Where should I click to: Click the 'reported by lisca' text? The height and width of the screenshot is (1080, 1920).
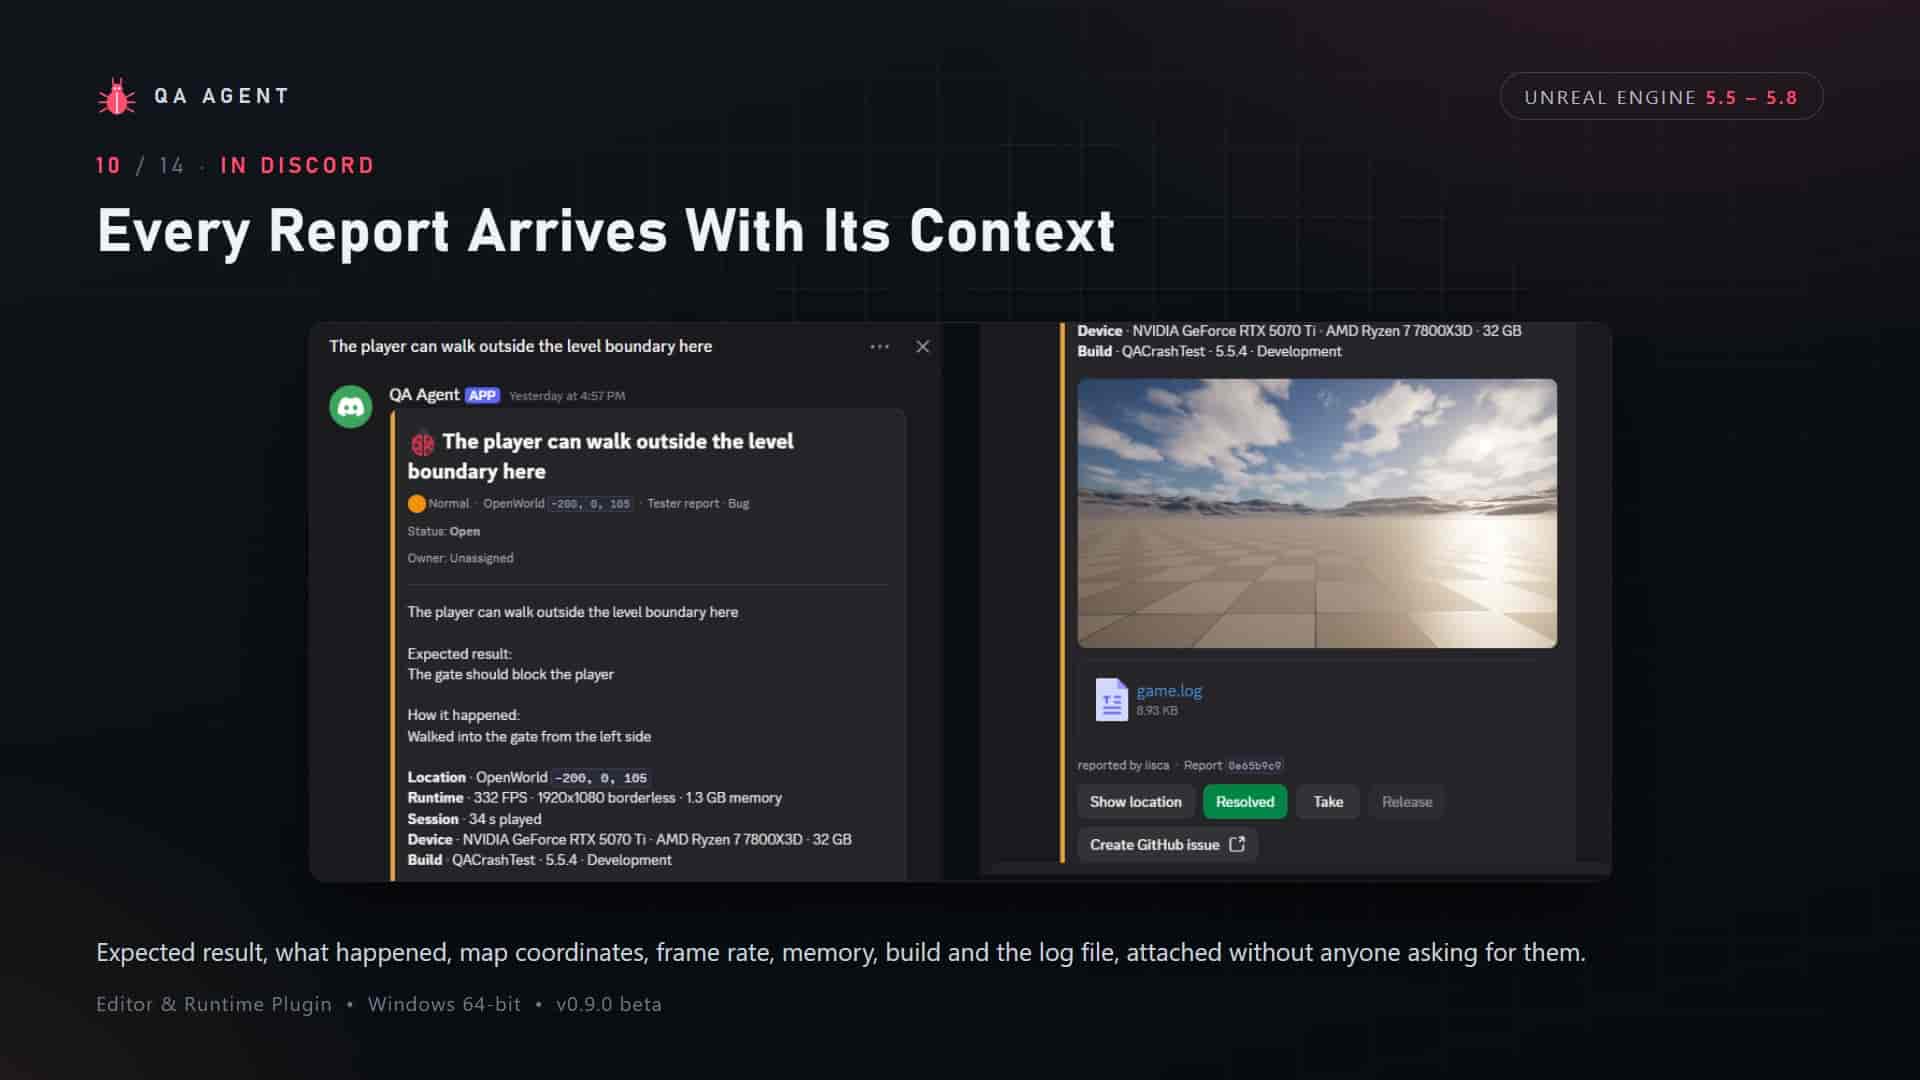1123,765
